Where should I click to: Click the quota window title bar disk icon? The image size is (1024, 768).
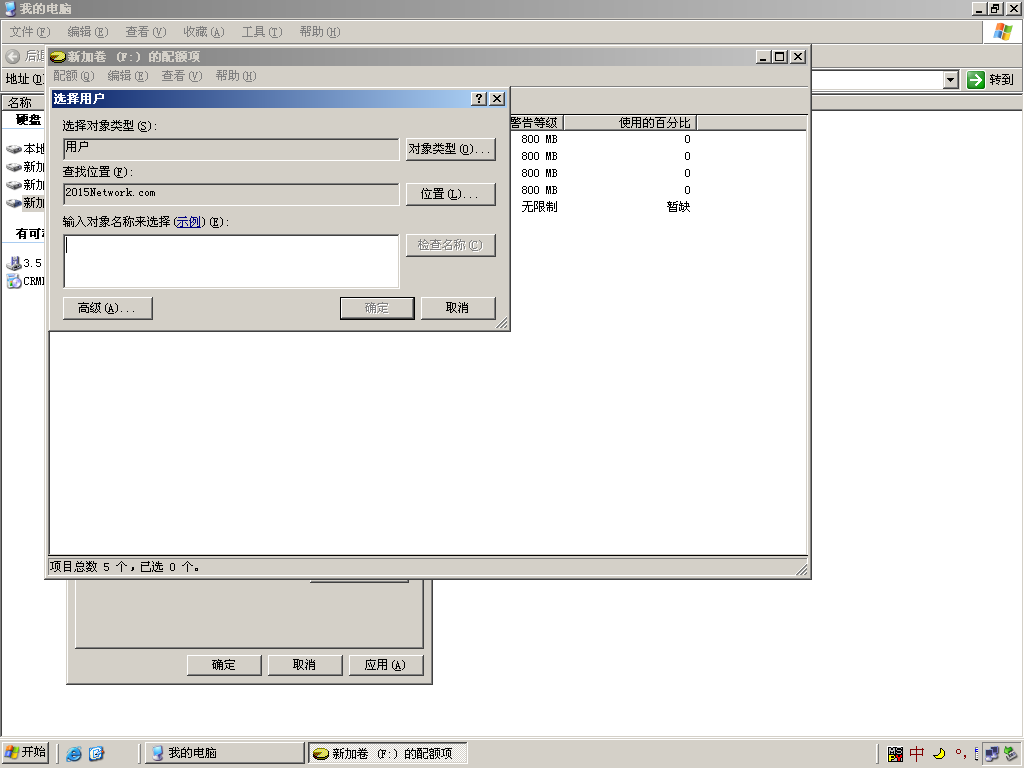57,57
